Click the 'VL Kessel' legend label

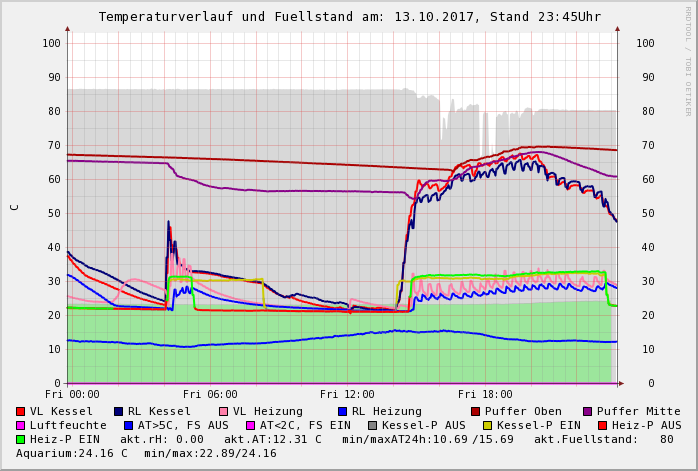61,411
